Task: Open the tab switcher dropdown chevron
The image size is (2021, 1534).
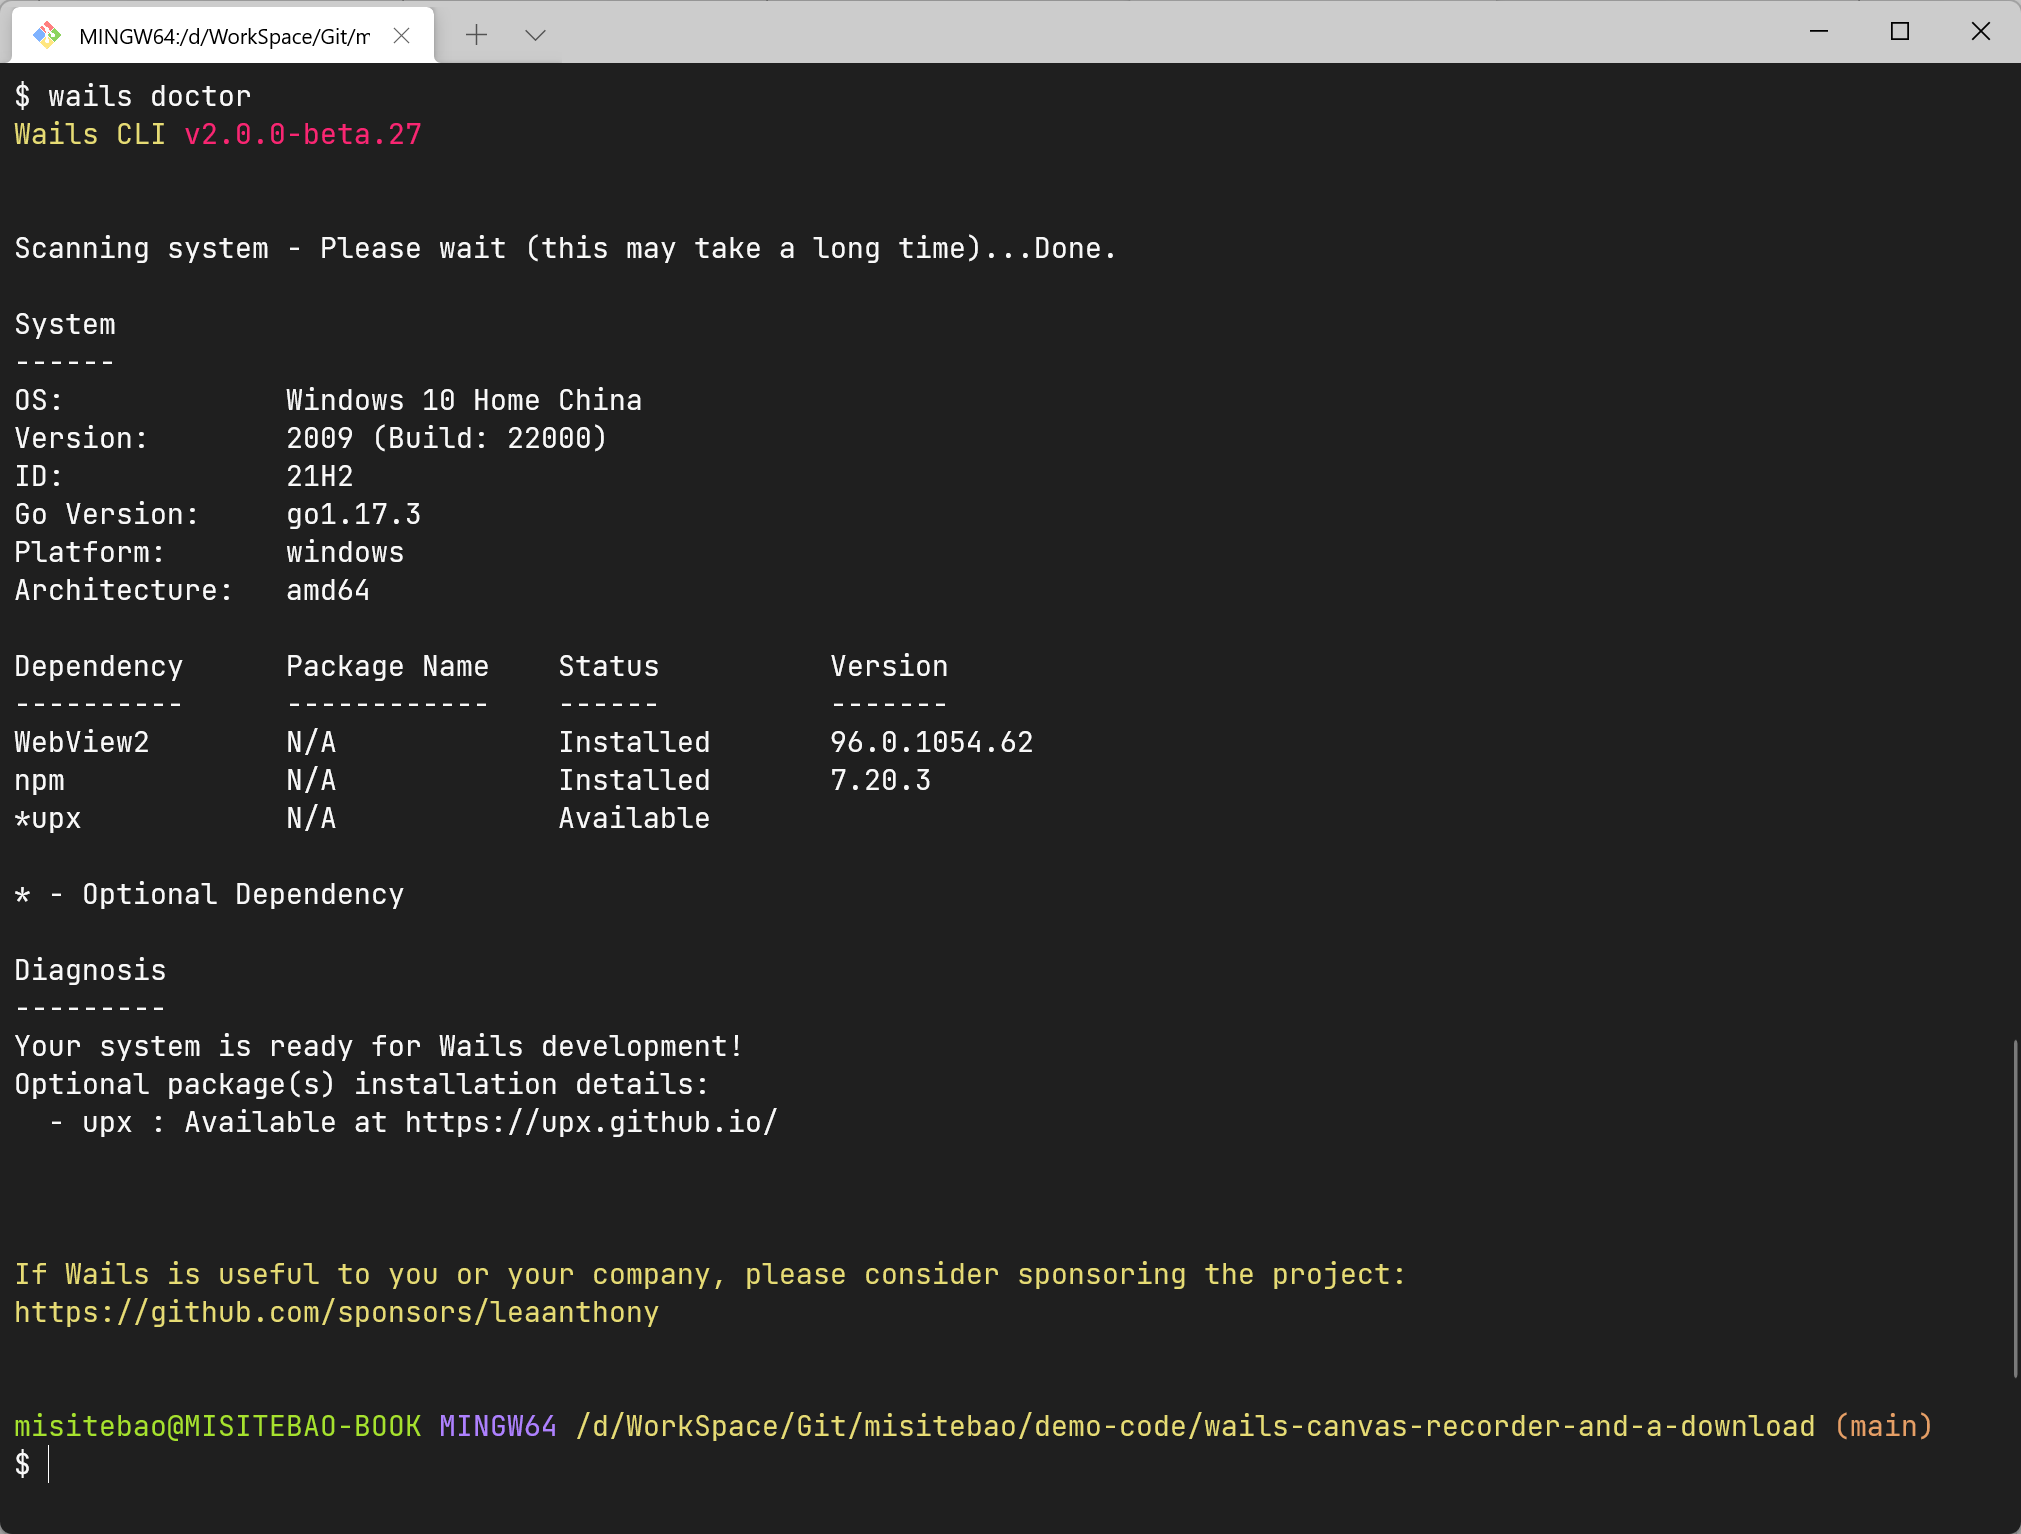Action: click(535, 34)
